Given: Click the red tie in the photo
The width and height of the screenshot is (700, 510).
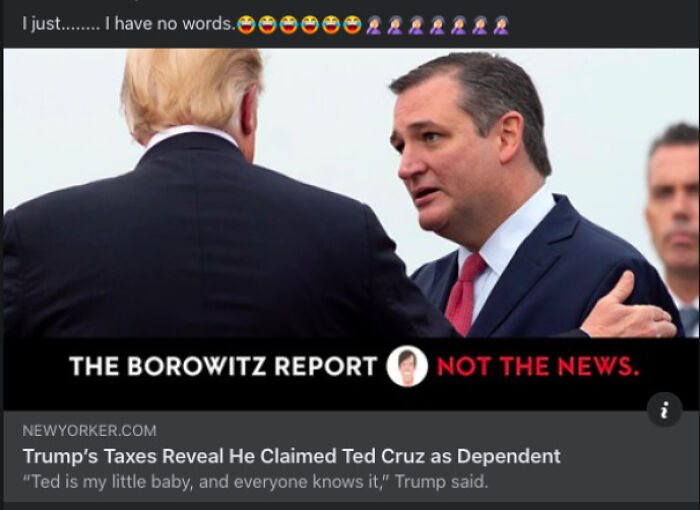Looking at the screenshot, I should (464, 293).
